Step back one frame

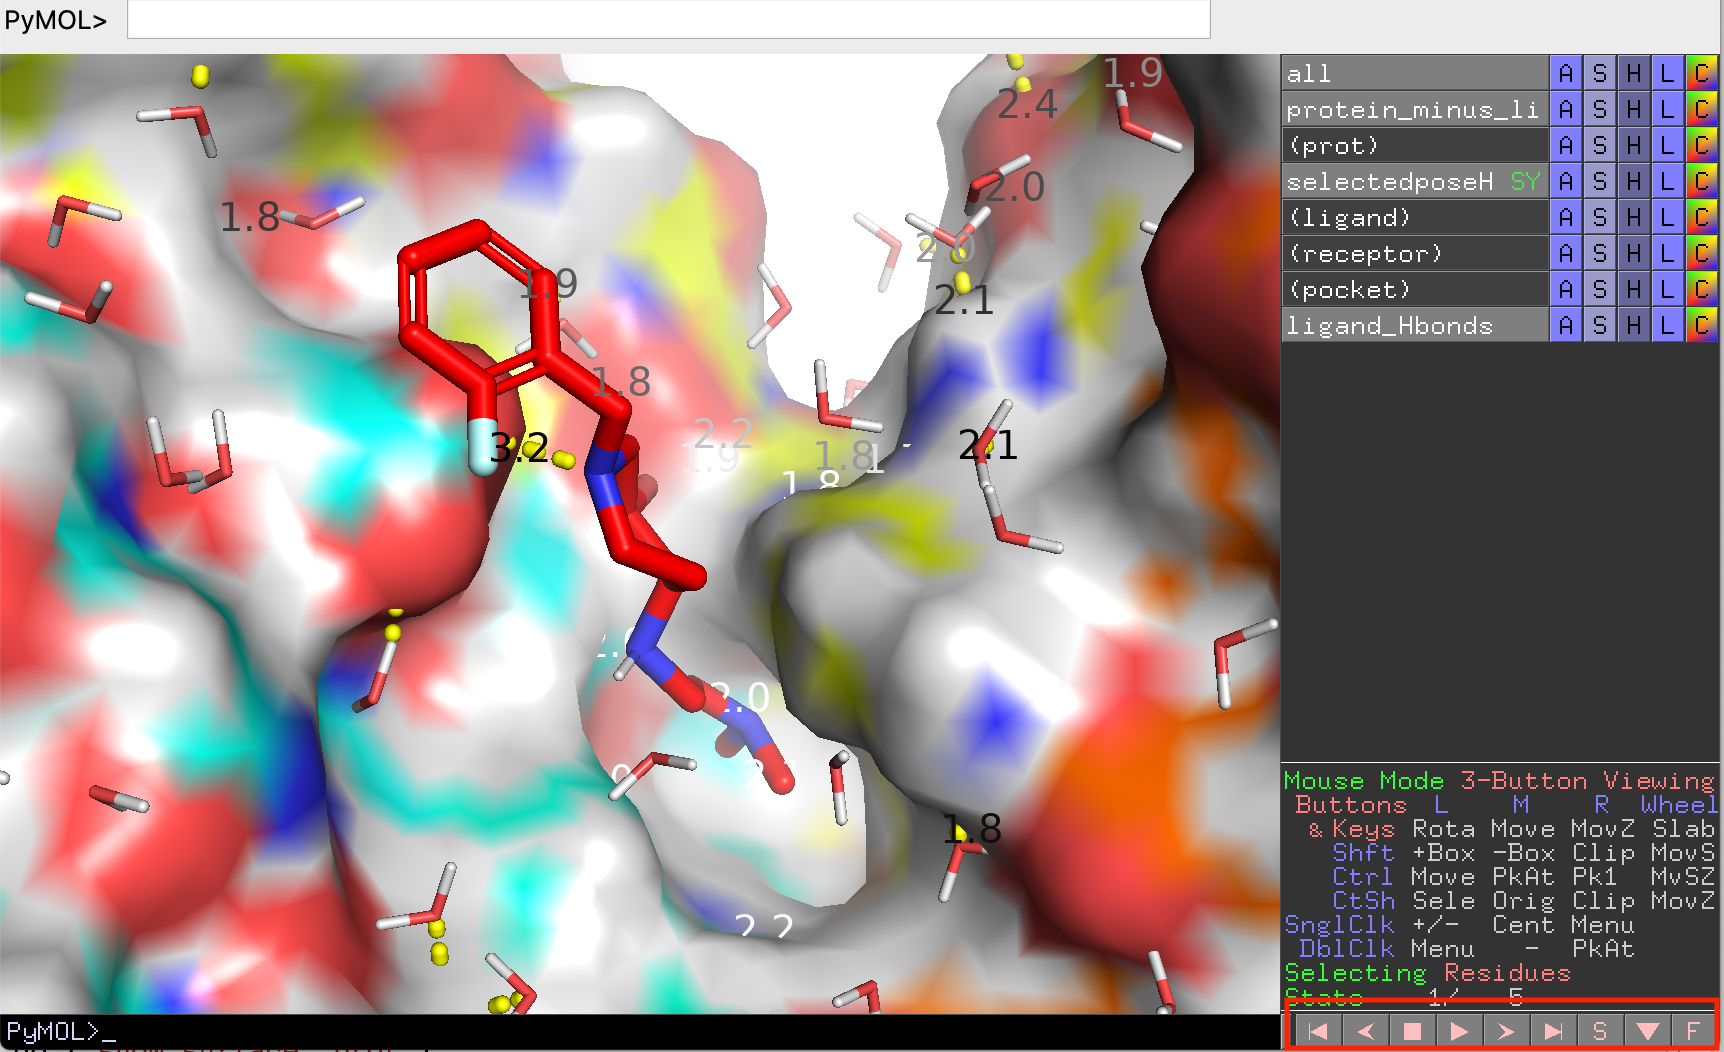pyautogui.click(x=1365, y=1031)
